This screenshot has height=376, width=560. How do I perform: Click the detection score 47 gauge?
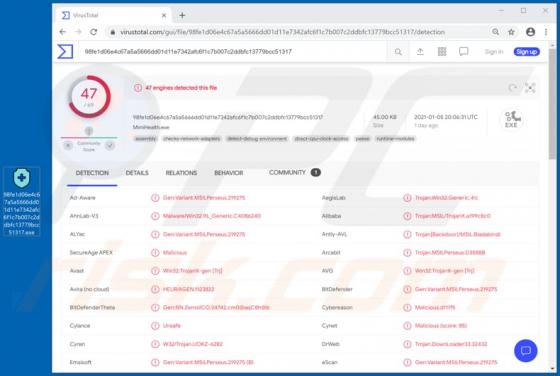tap(89, 96)
